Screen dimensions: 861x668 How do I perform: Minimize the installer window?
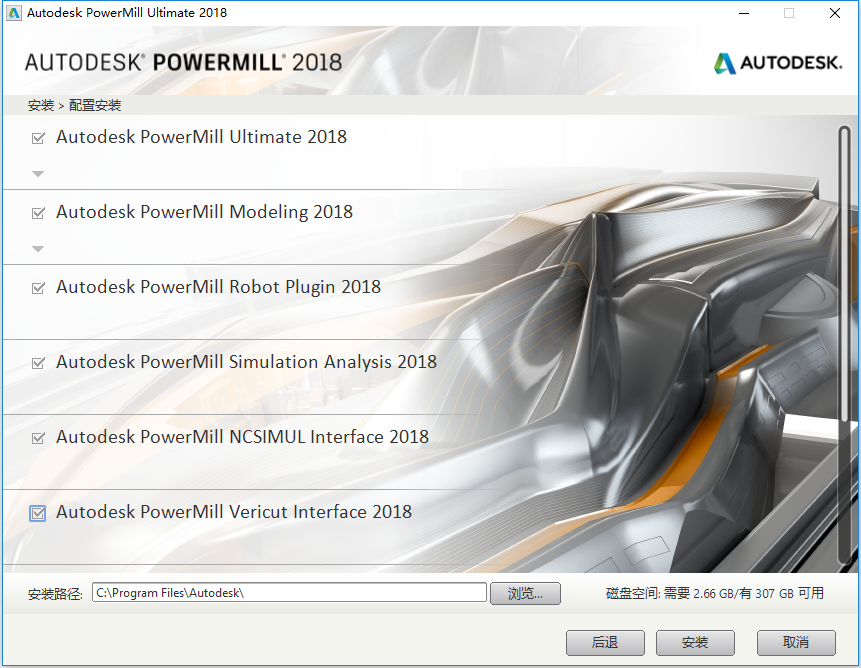pyautogui.click(x=744, y=13)
